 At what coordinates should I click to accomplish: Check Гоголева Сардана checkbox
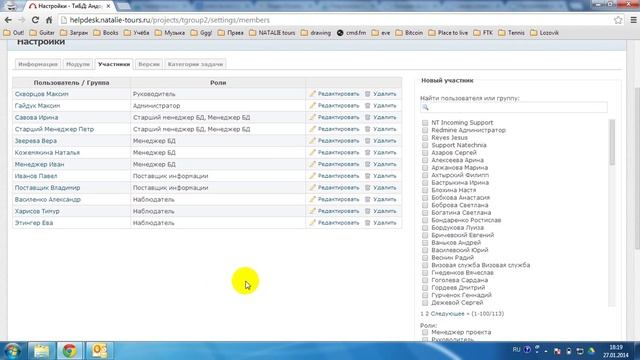[425, 280]
